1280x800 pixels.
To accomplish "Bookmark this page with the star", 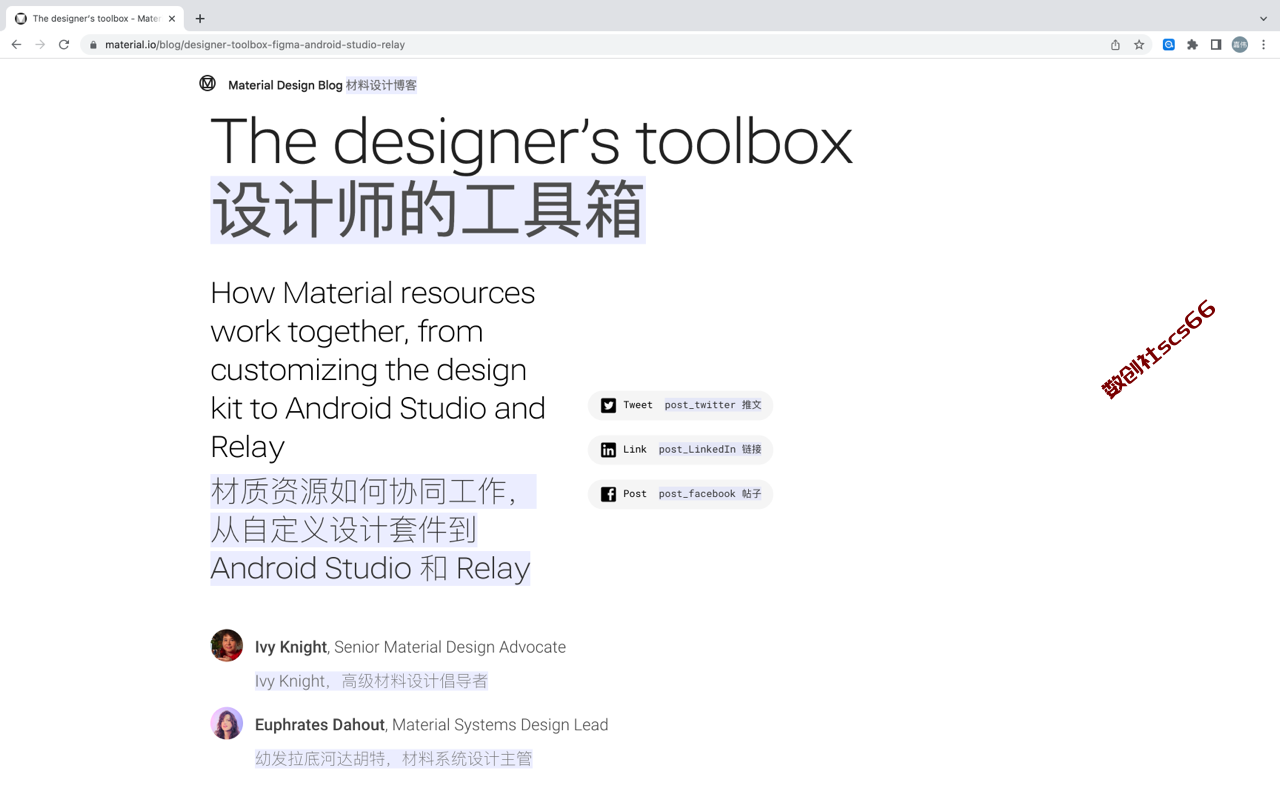I will tap(1139, 44).
